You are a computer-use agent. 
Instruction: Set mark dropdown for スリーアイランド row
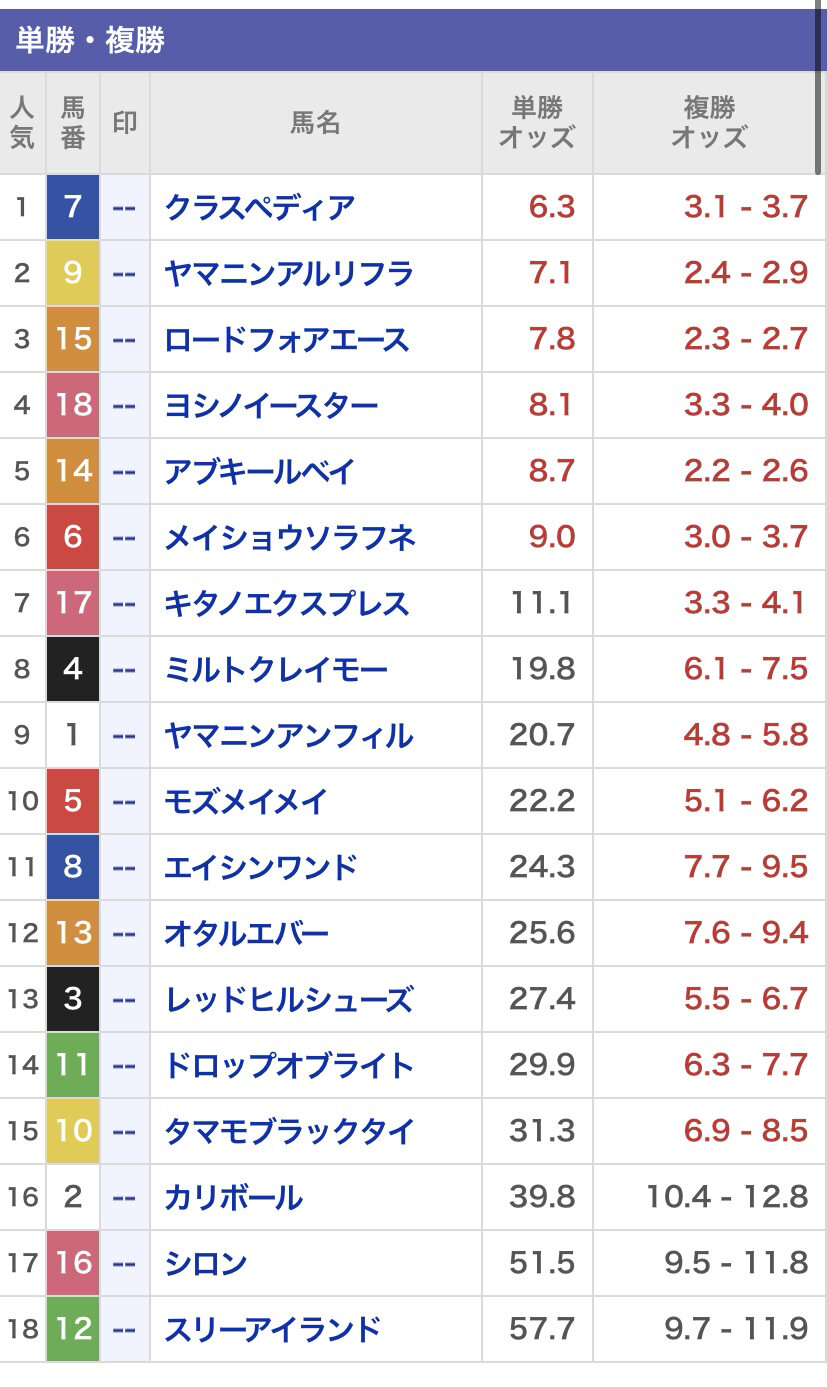coord(125,1329)
